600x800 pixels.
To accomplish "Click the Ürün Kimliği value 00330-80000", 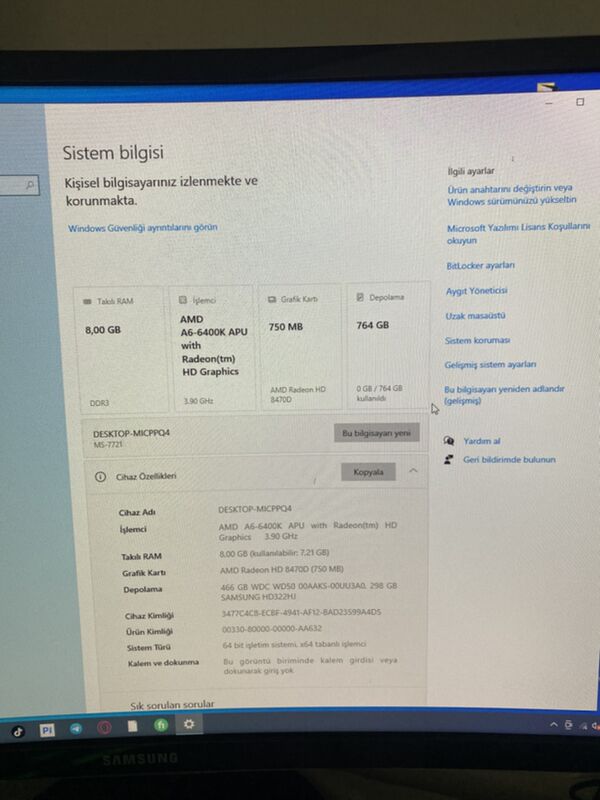I will pos(272,629).
